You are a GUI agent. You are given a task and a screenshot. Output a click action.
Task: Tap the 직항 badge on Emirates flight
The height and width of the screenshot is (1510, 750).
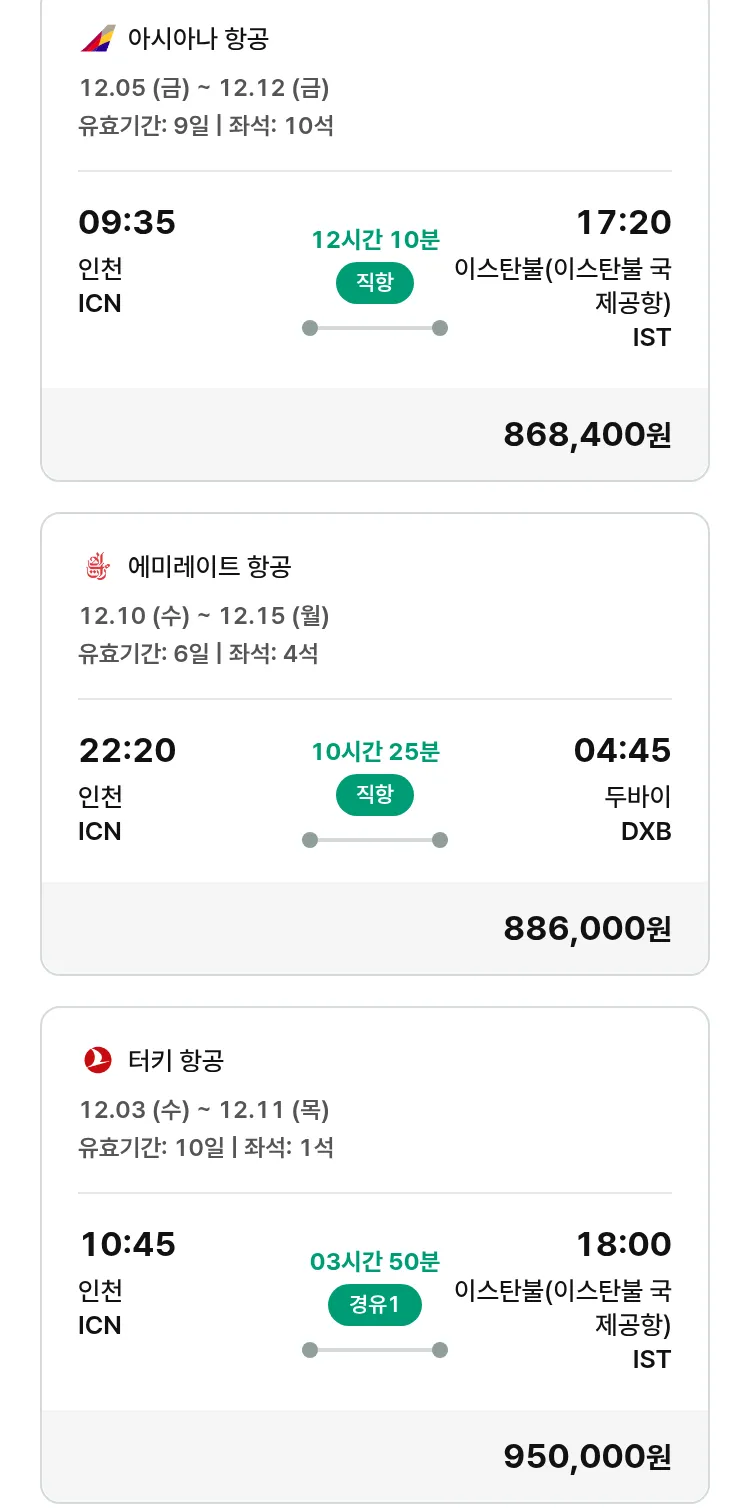coord(375,795)
